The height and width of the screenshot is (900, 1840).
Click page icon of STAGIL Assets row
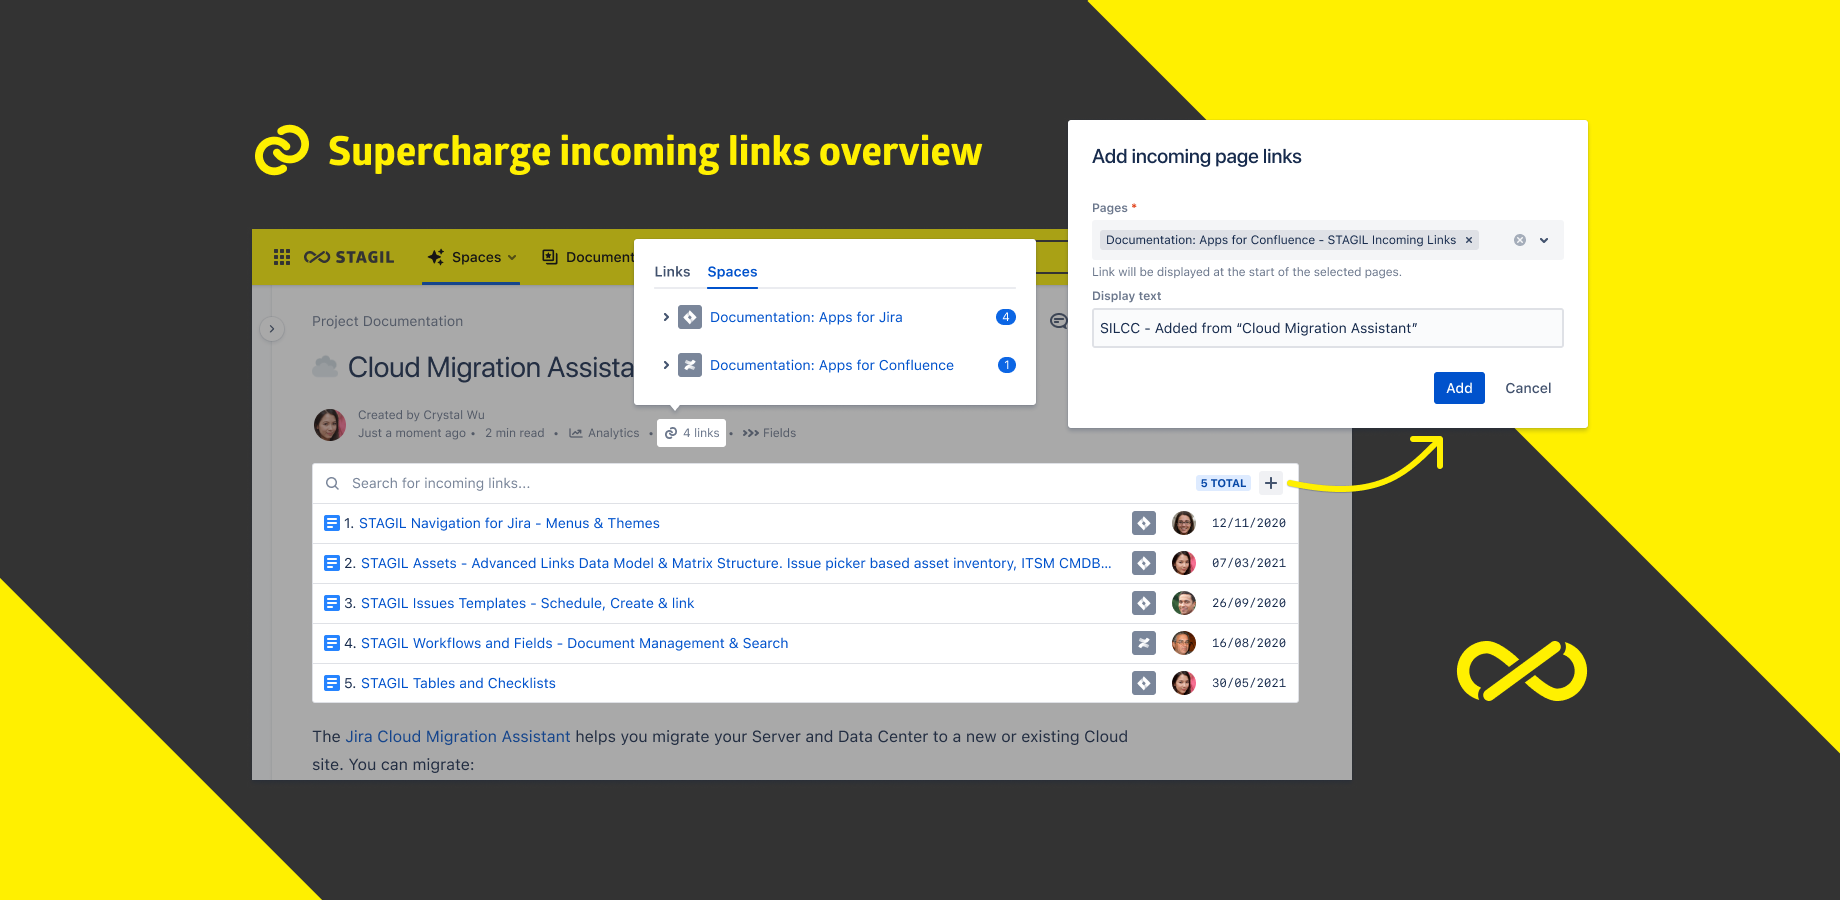click(332, 563)
